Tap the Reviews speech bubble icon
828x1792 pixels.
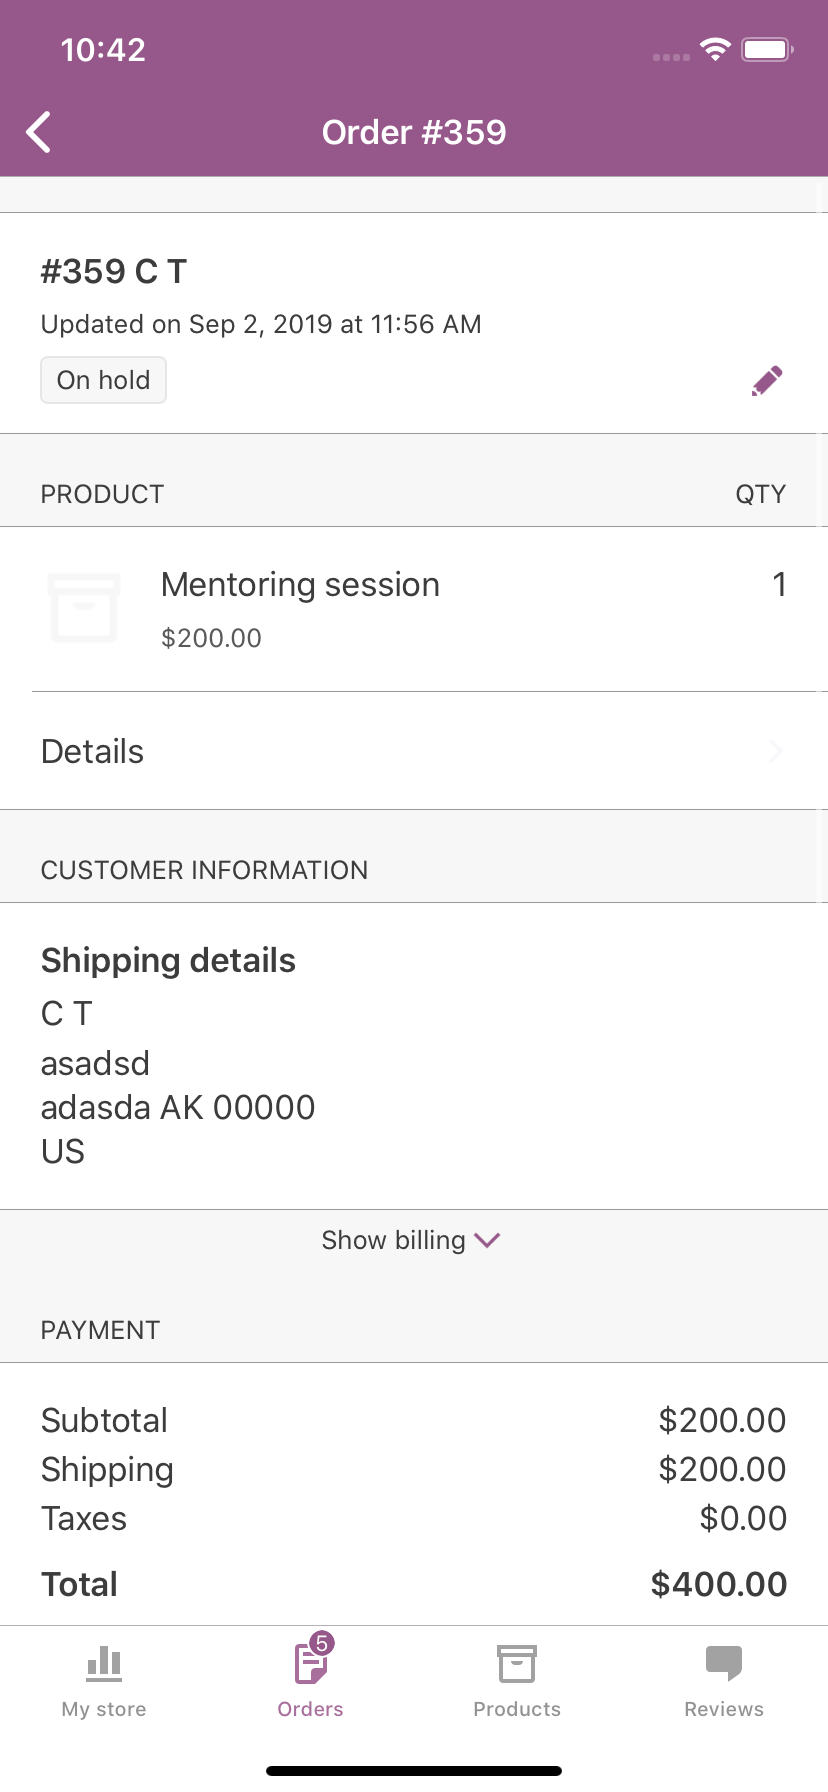click(724, 1662)
